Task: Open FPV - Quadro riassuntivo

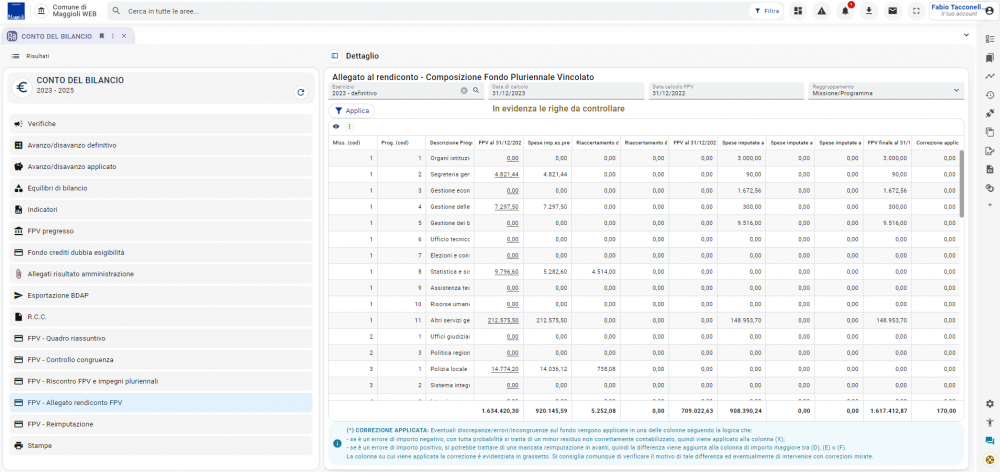Action: (x=161, y=338)
